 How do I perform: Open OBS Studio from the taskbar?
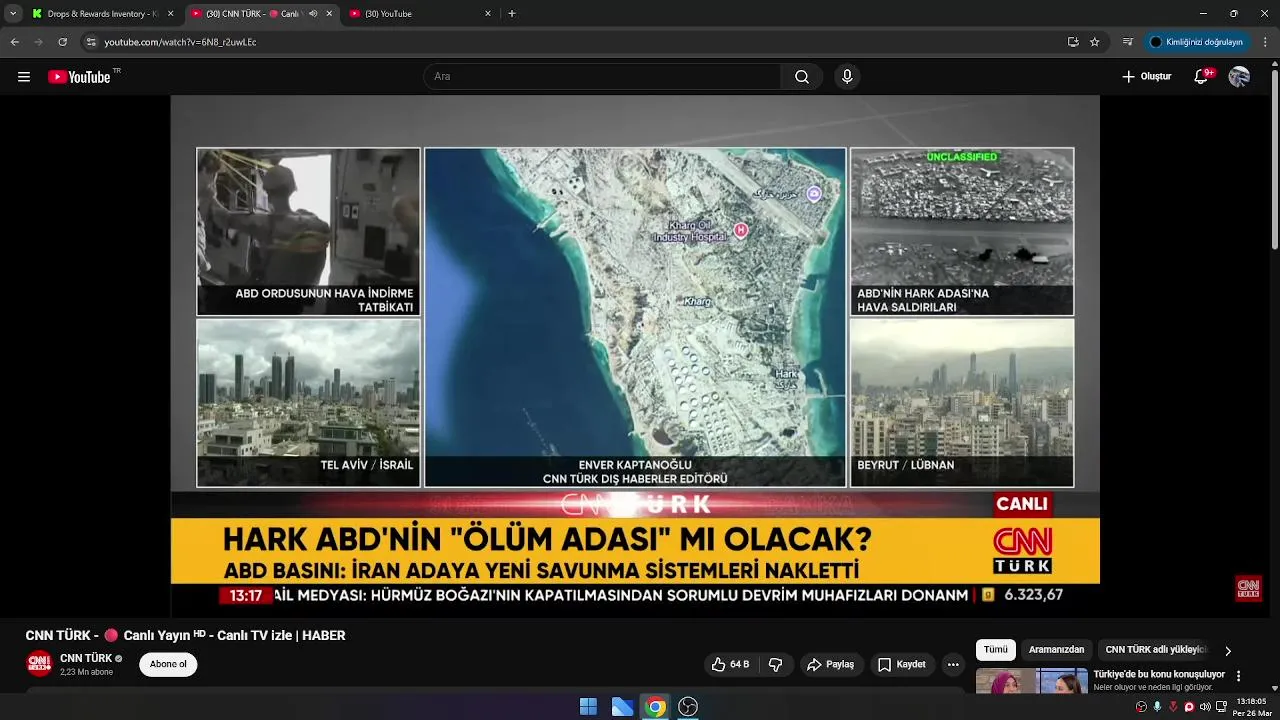click(x=688, y=707)
